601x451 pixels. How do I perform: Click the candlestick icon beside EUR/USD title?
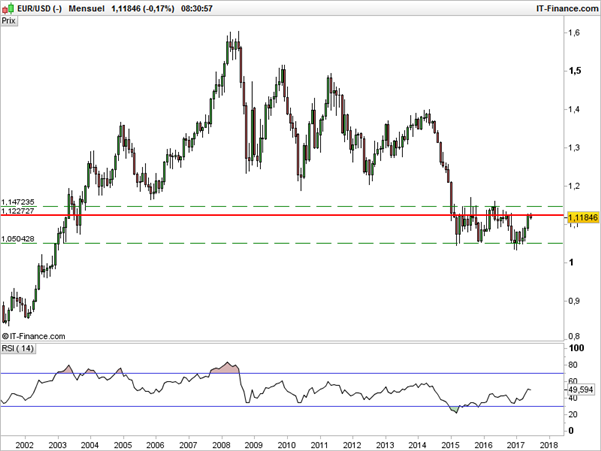pyautogui.click(x=9, y=8)
